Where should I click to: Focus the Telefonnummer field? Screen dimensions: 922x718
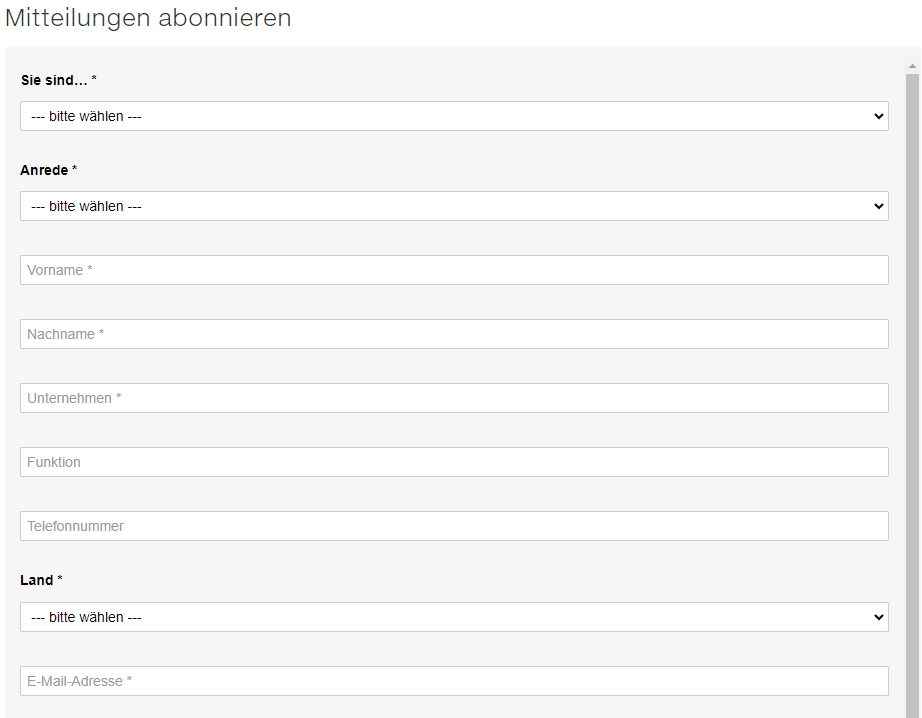[454, 526]
